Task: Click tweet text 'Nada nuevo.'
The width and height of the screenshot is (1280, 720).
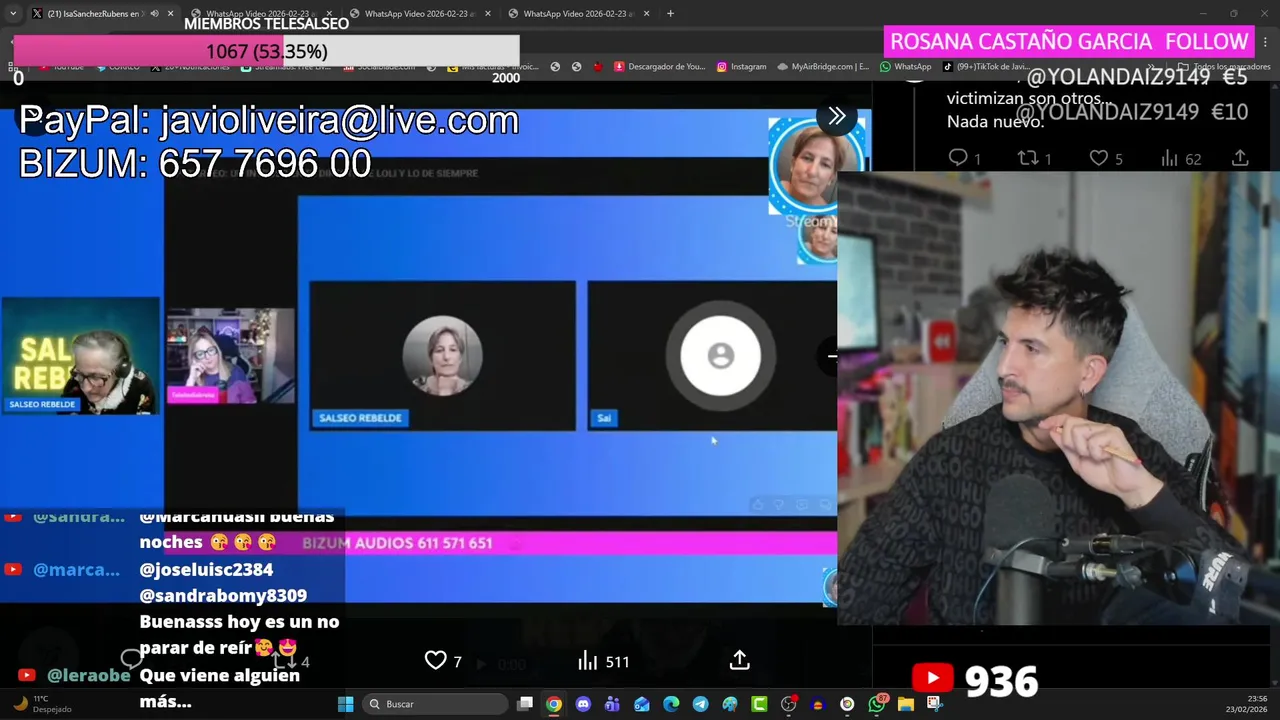Action: point(995,121)
